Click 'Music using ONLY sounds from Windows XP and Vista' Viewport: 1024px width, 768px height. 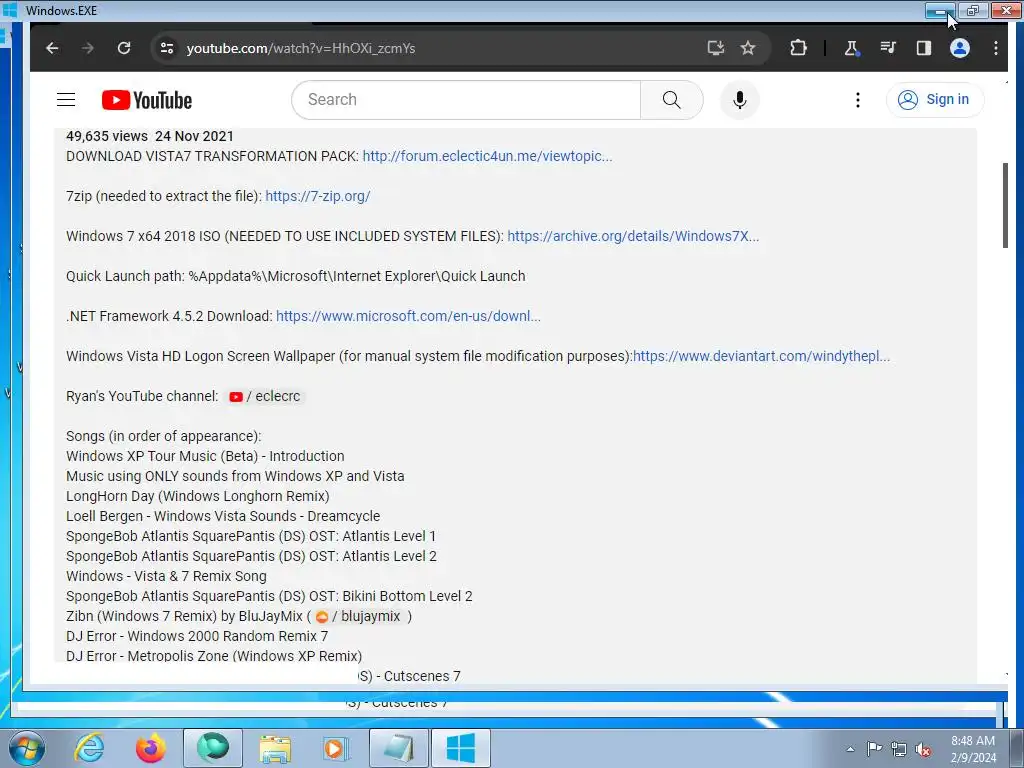click(x=235, y=476)
